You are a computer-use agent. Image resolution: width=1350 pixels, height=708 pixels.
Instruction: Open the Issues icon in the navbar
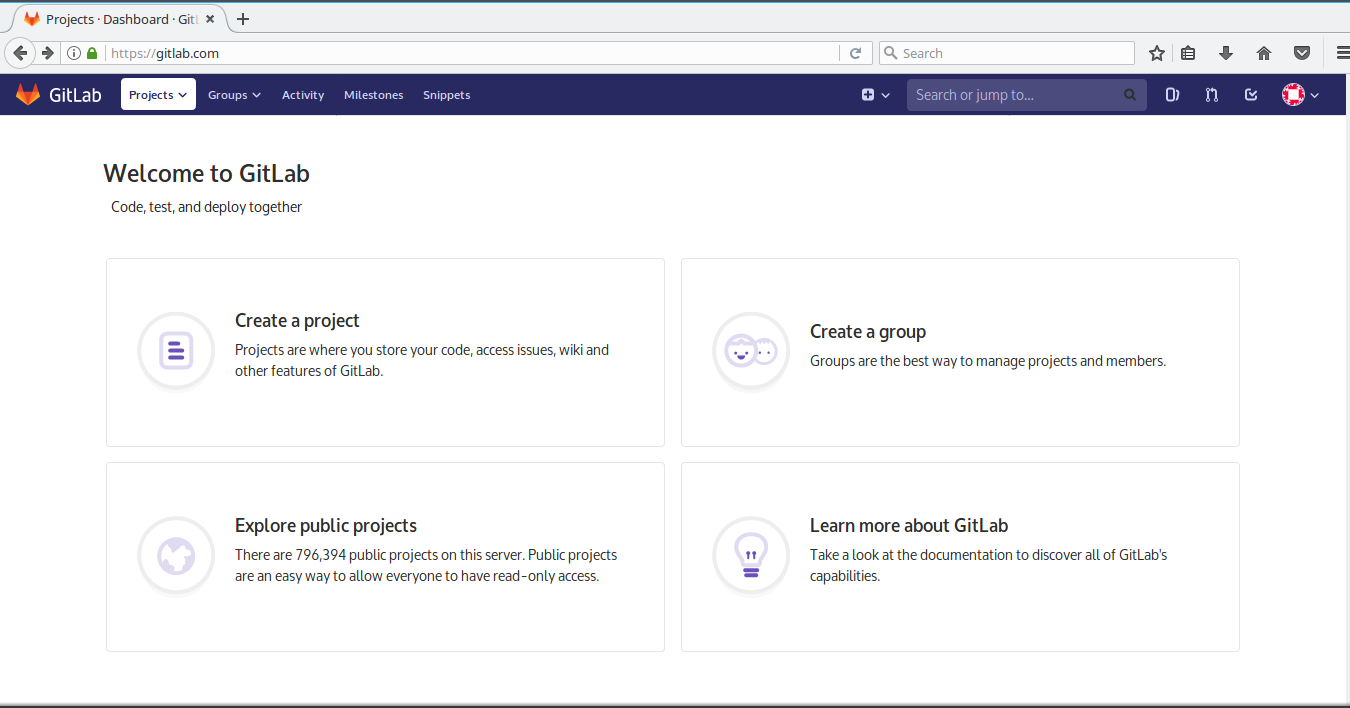tap(1171, 94)
